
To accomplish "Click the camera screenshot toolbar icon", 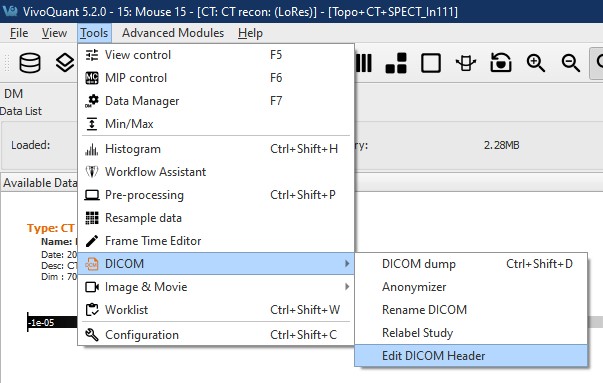I will pos(501,63).
